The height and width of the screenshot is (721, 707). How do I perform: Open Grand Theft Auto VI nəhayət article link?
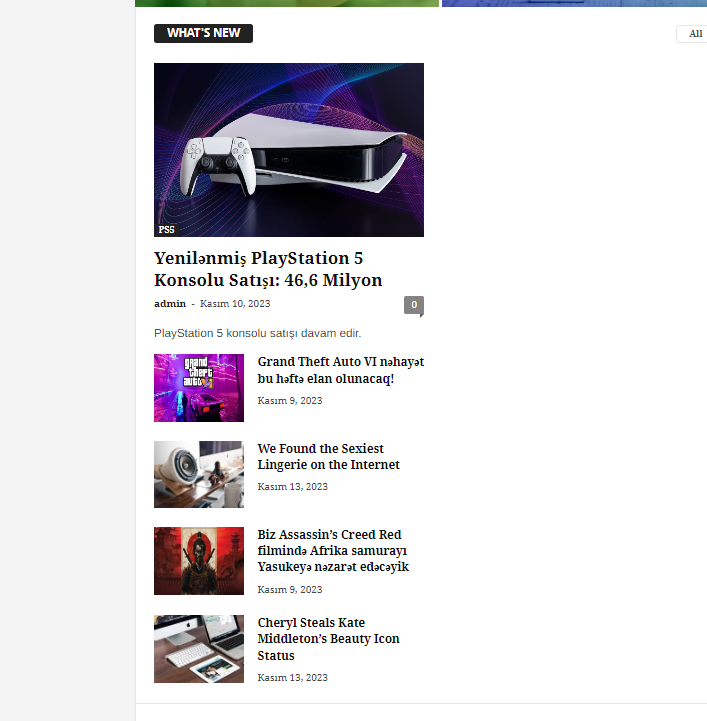pos(341,370)
